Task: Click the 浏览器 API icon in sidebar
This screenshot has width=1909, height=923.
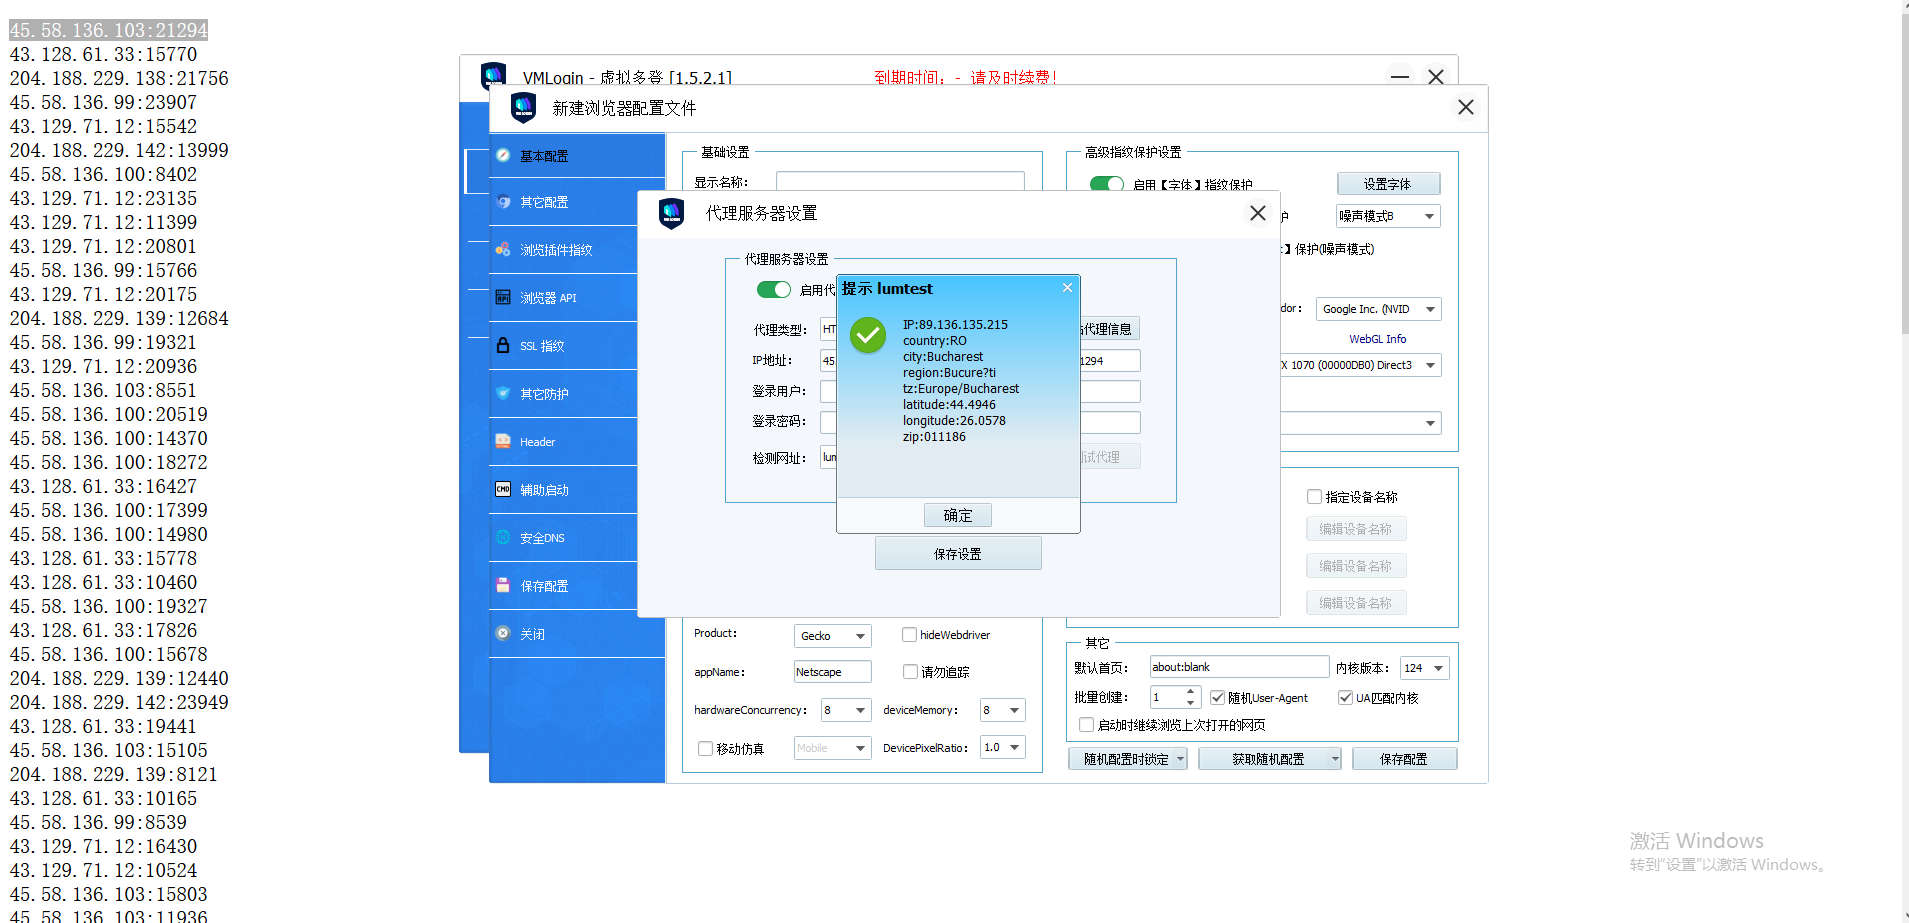Action: pos(503,297)
